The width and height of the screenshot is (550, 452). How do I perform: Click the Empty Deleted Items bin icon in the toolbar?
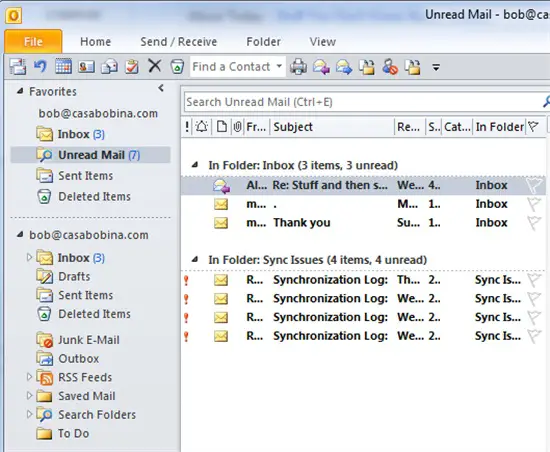coord(177,66)
